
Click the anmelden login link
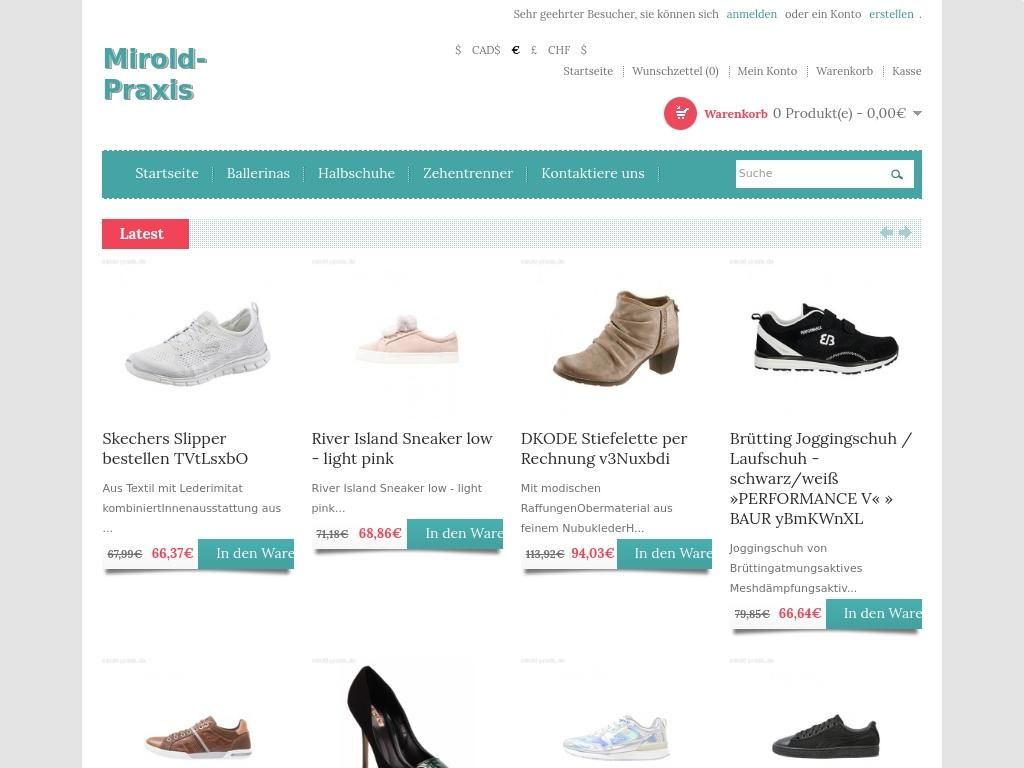(x=752, y=14)
